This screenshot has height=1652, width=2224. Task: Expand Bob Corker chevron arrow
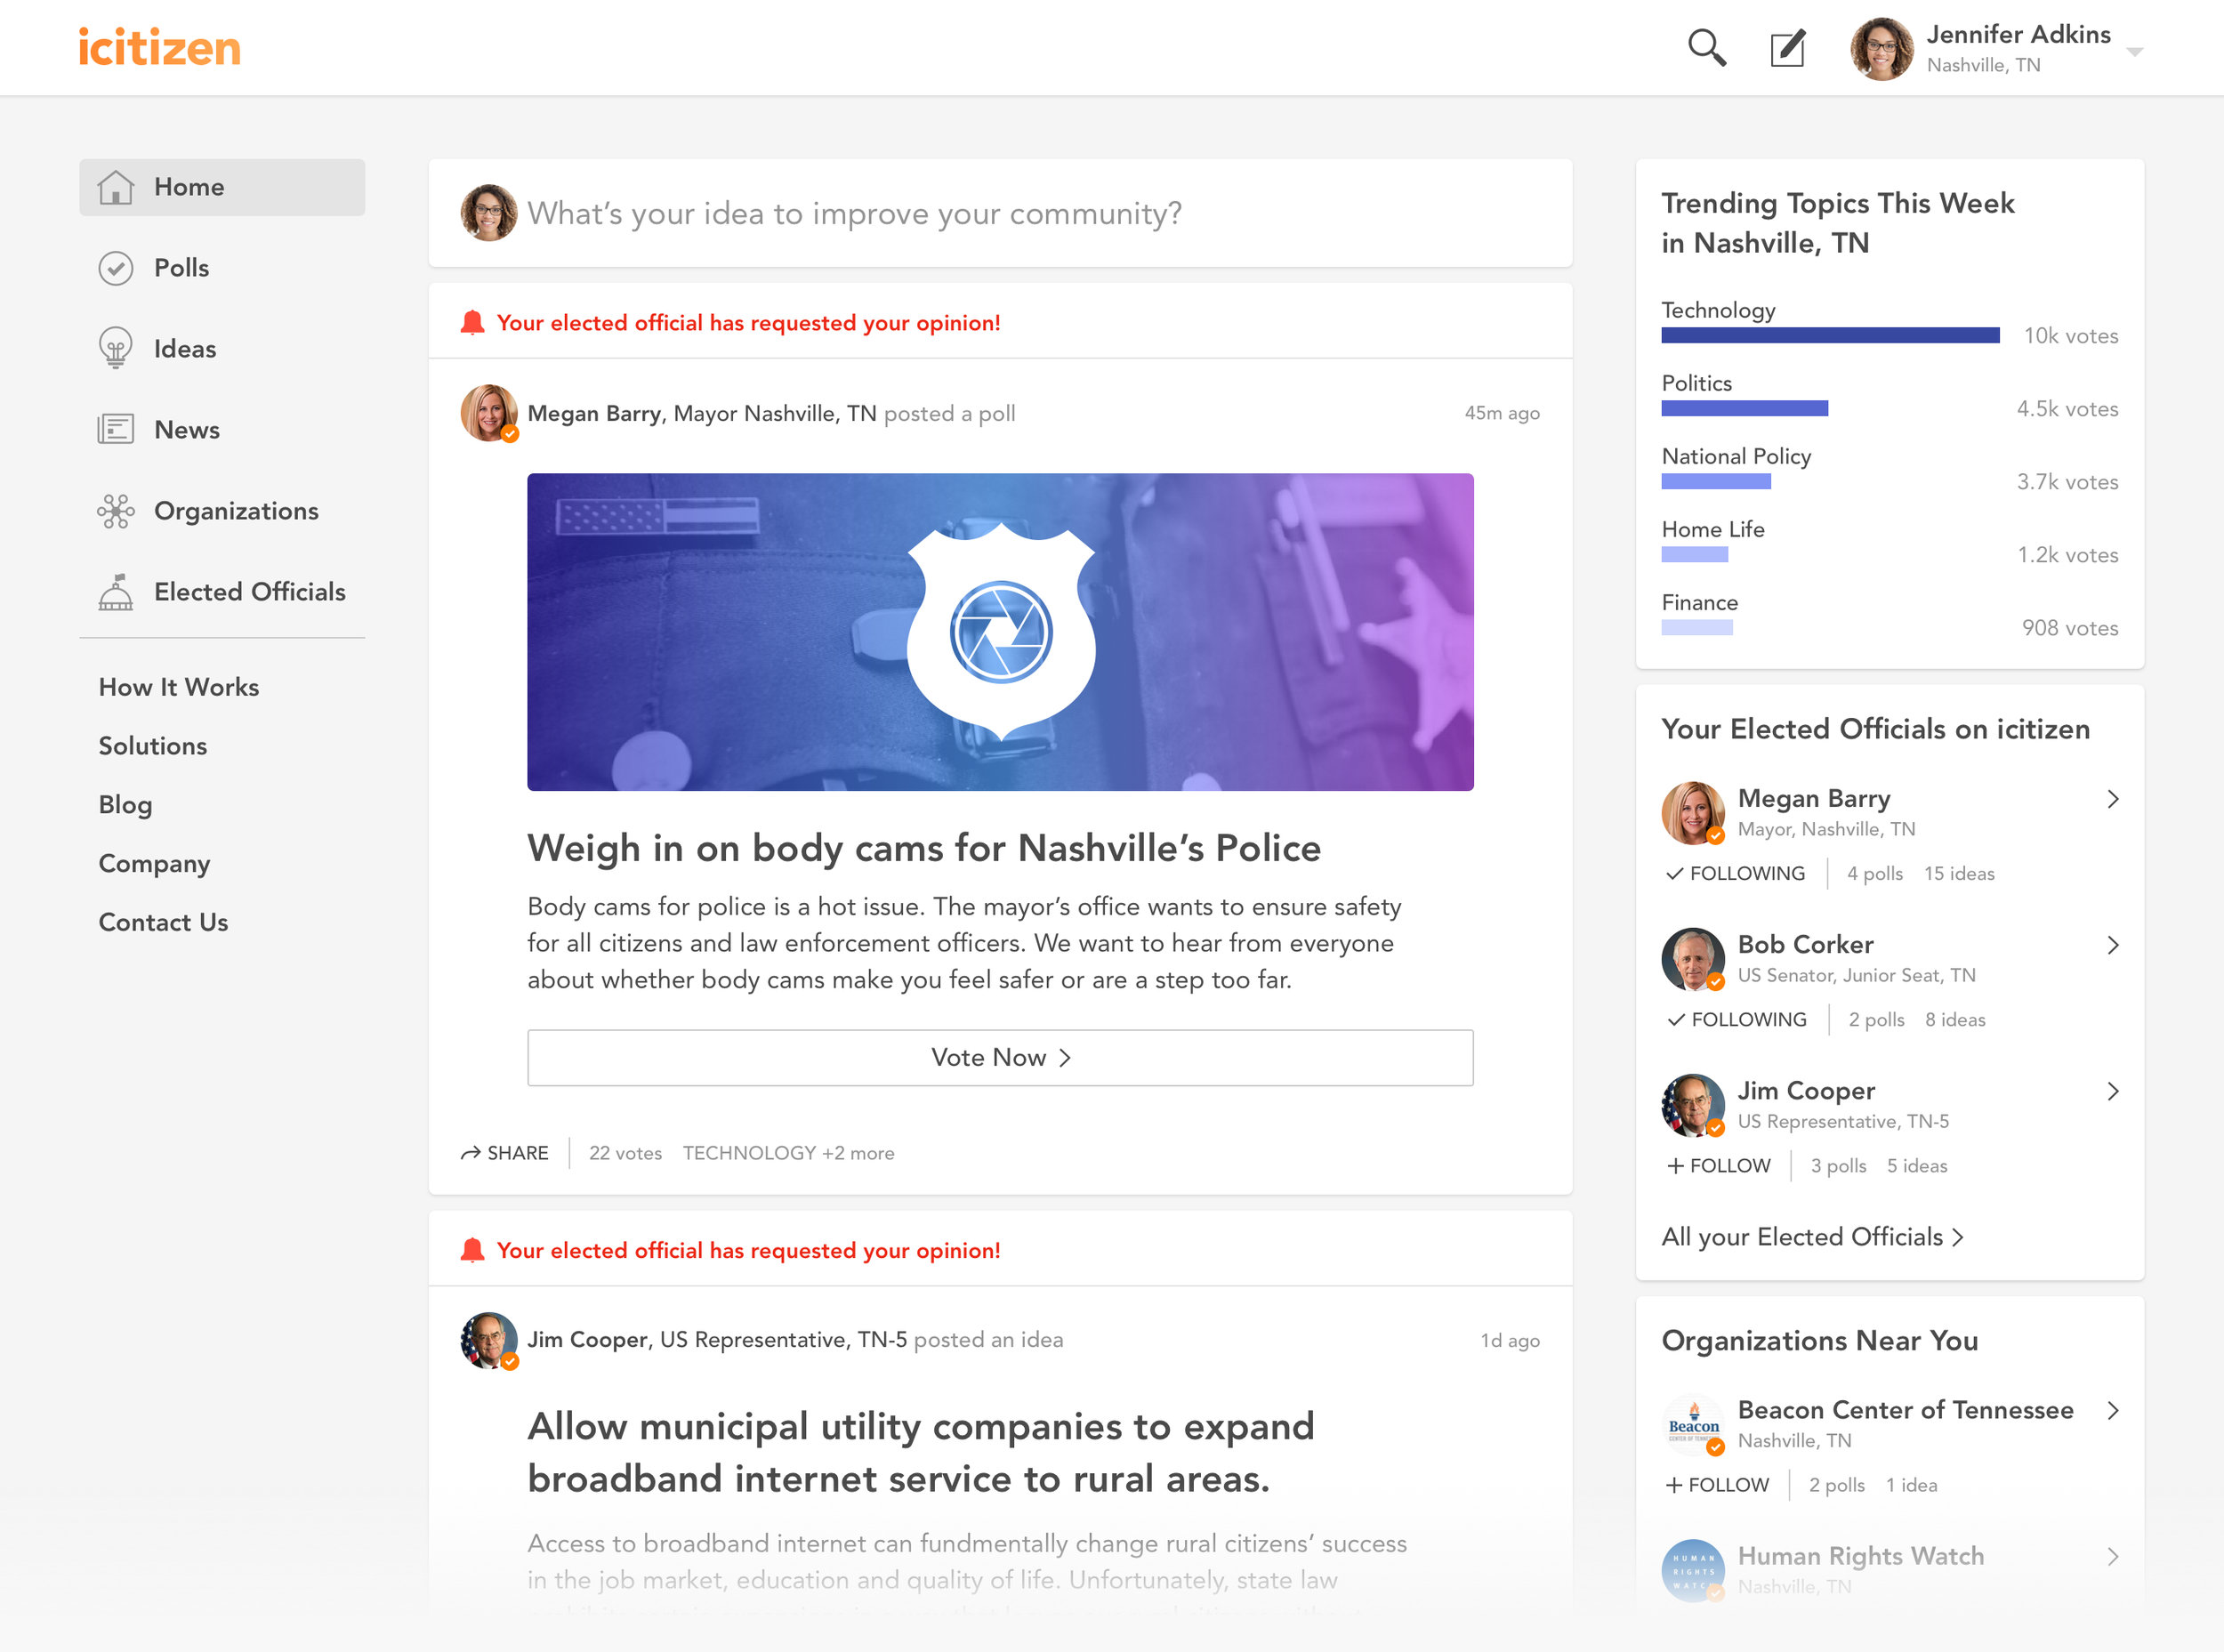coord(2112,945)
